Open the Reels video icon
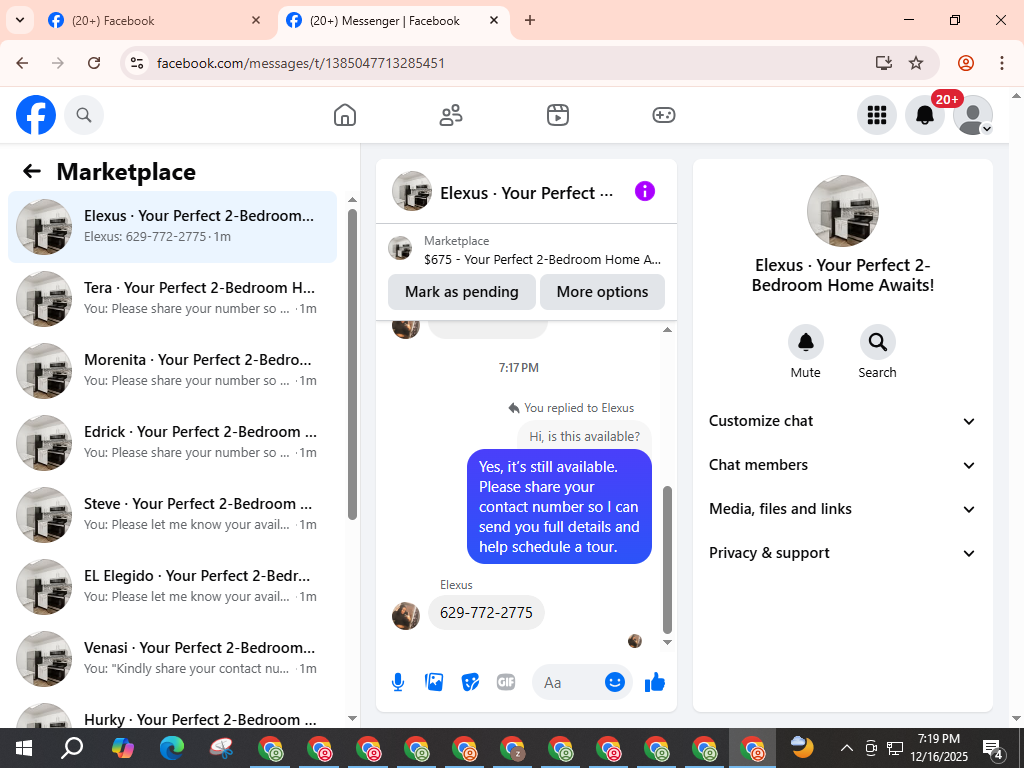The image size is (1024, 768). pos(558,115)
